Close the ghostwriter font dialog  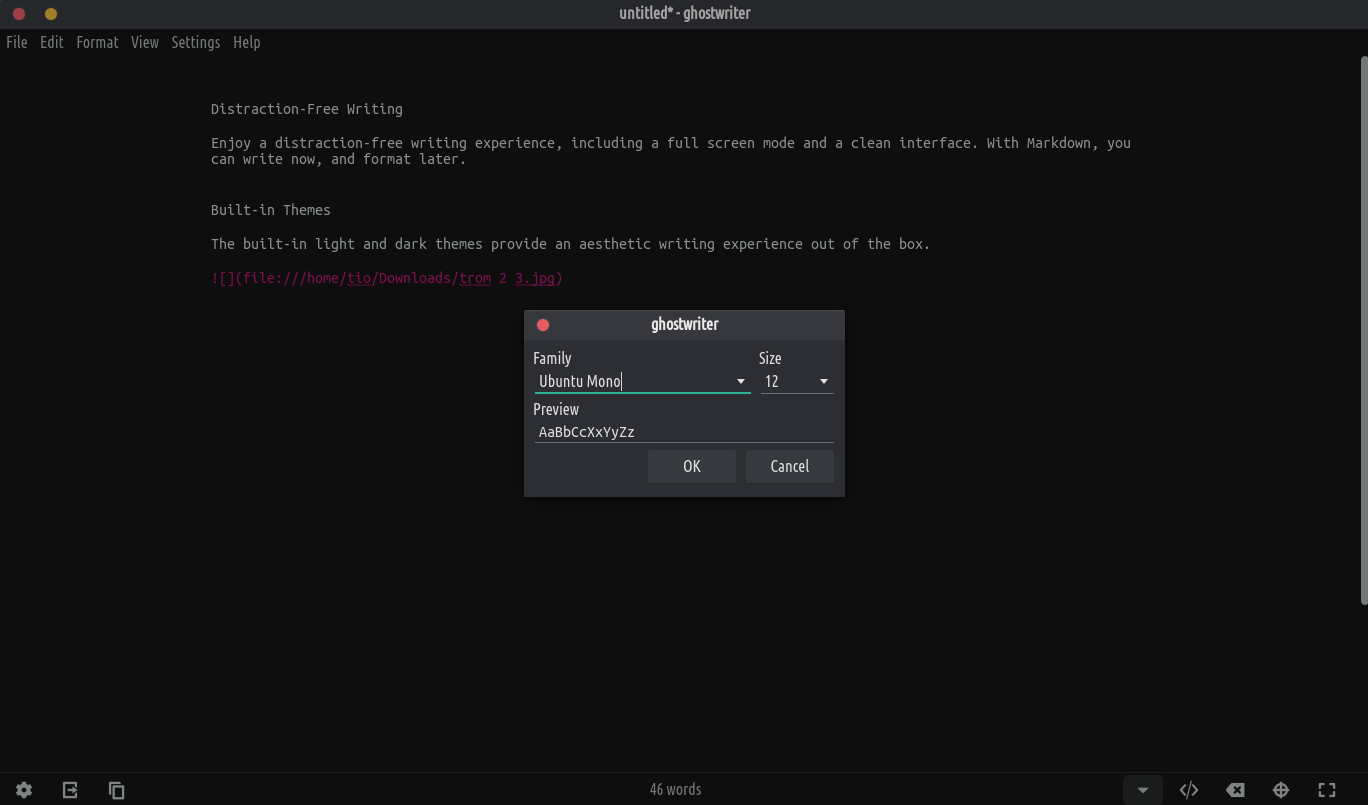coord(543,325)
